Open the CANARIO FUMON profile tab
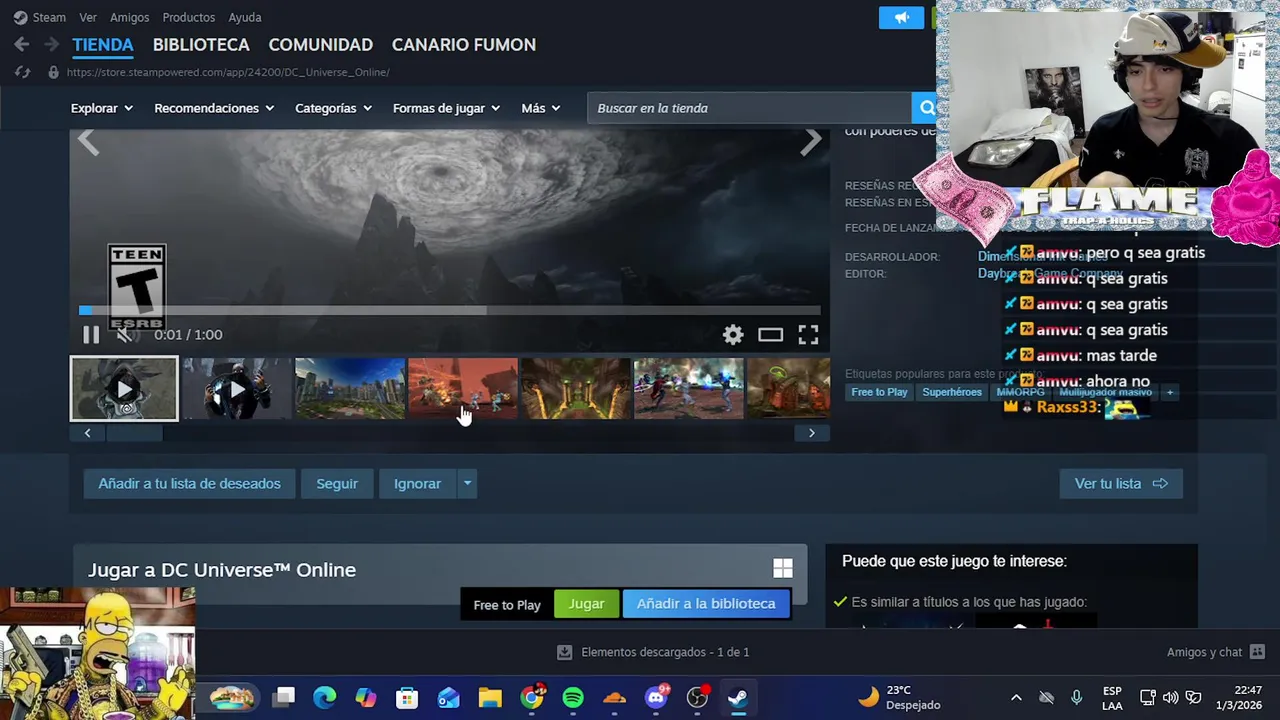Viewport: 1280px width, 720px height. pyautogui.click(x=464, y=45)
